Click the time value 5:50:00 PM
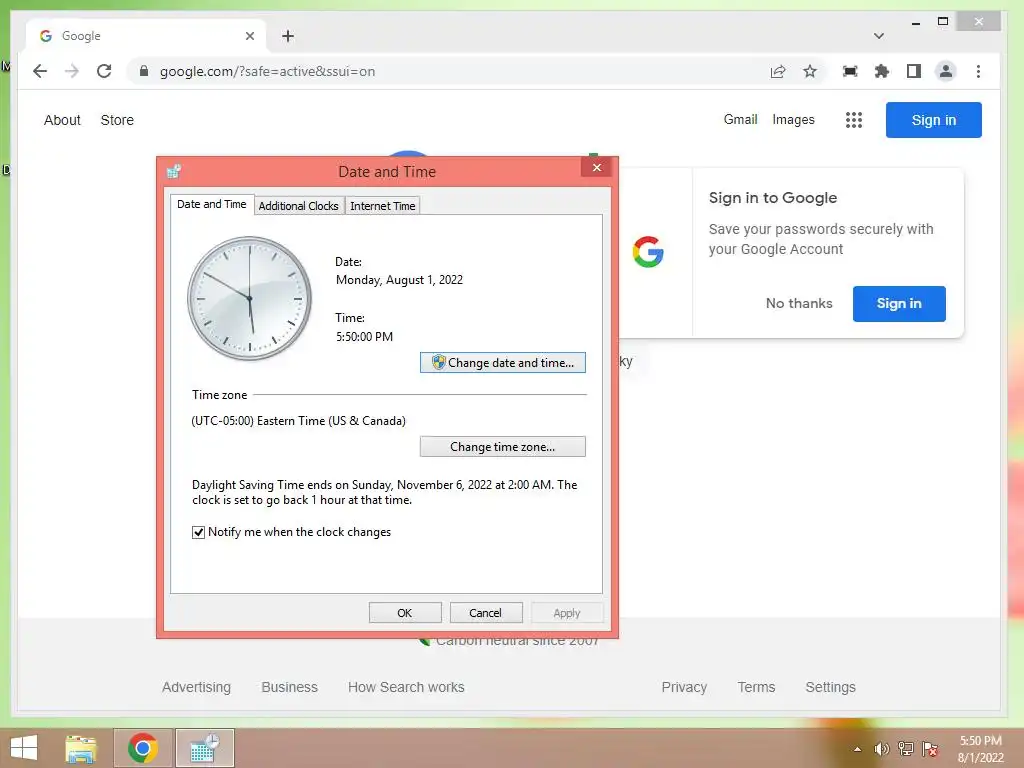The width and height of the screenshot is (1024, 768). [x=364, y=337]
